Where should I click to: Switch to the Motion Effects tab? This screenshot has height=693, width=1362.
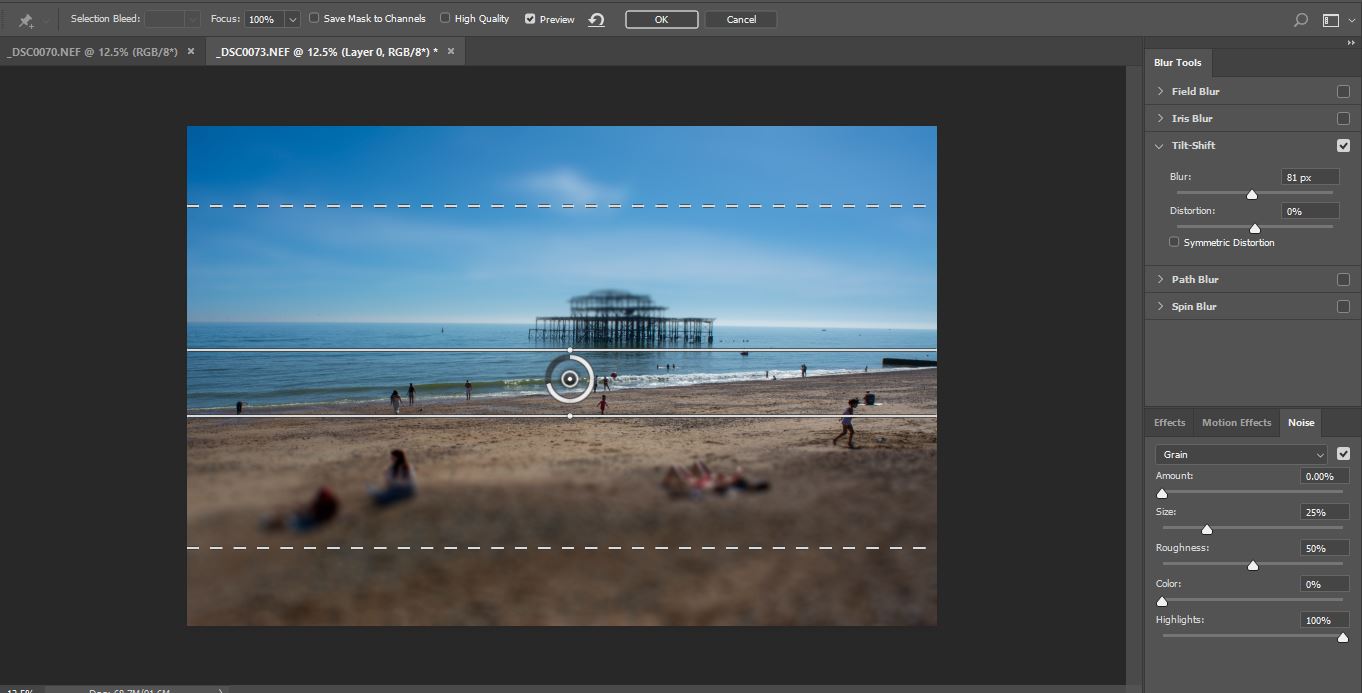(x=1236, y=422)
